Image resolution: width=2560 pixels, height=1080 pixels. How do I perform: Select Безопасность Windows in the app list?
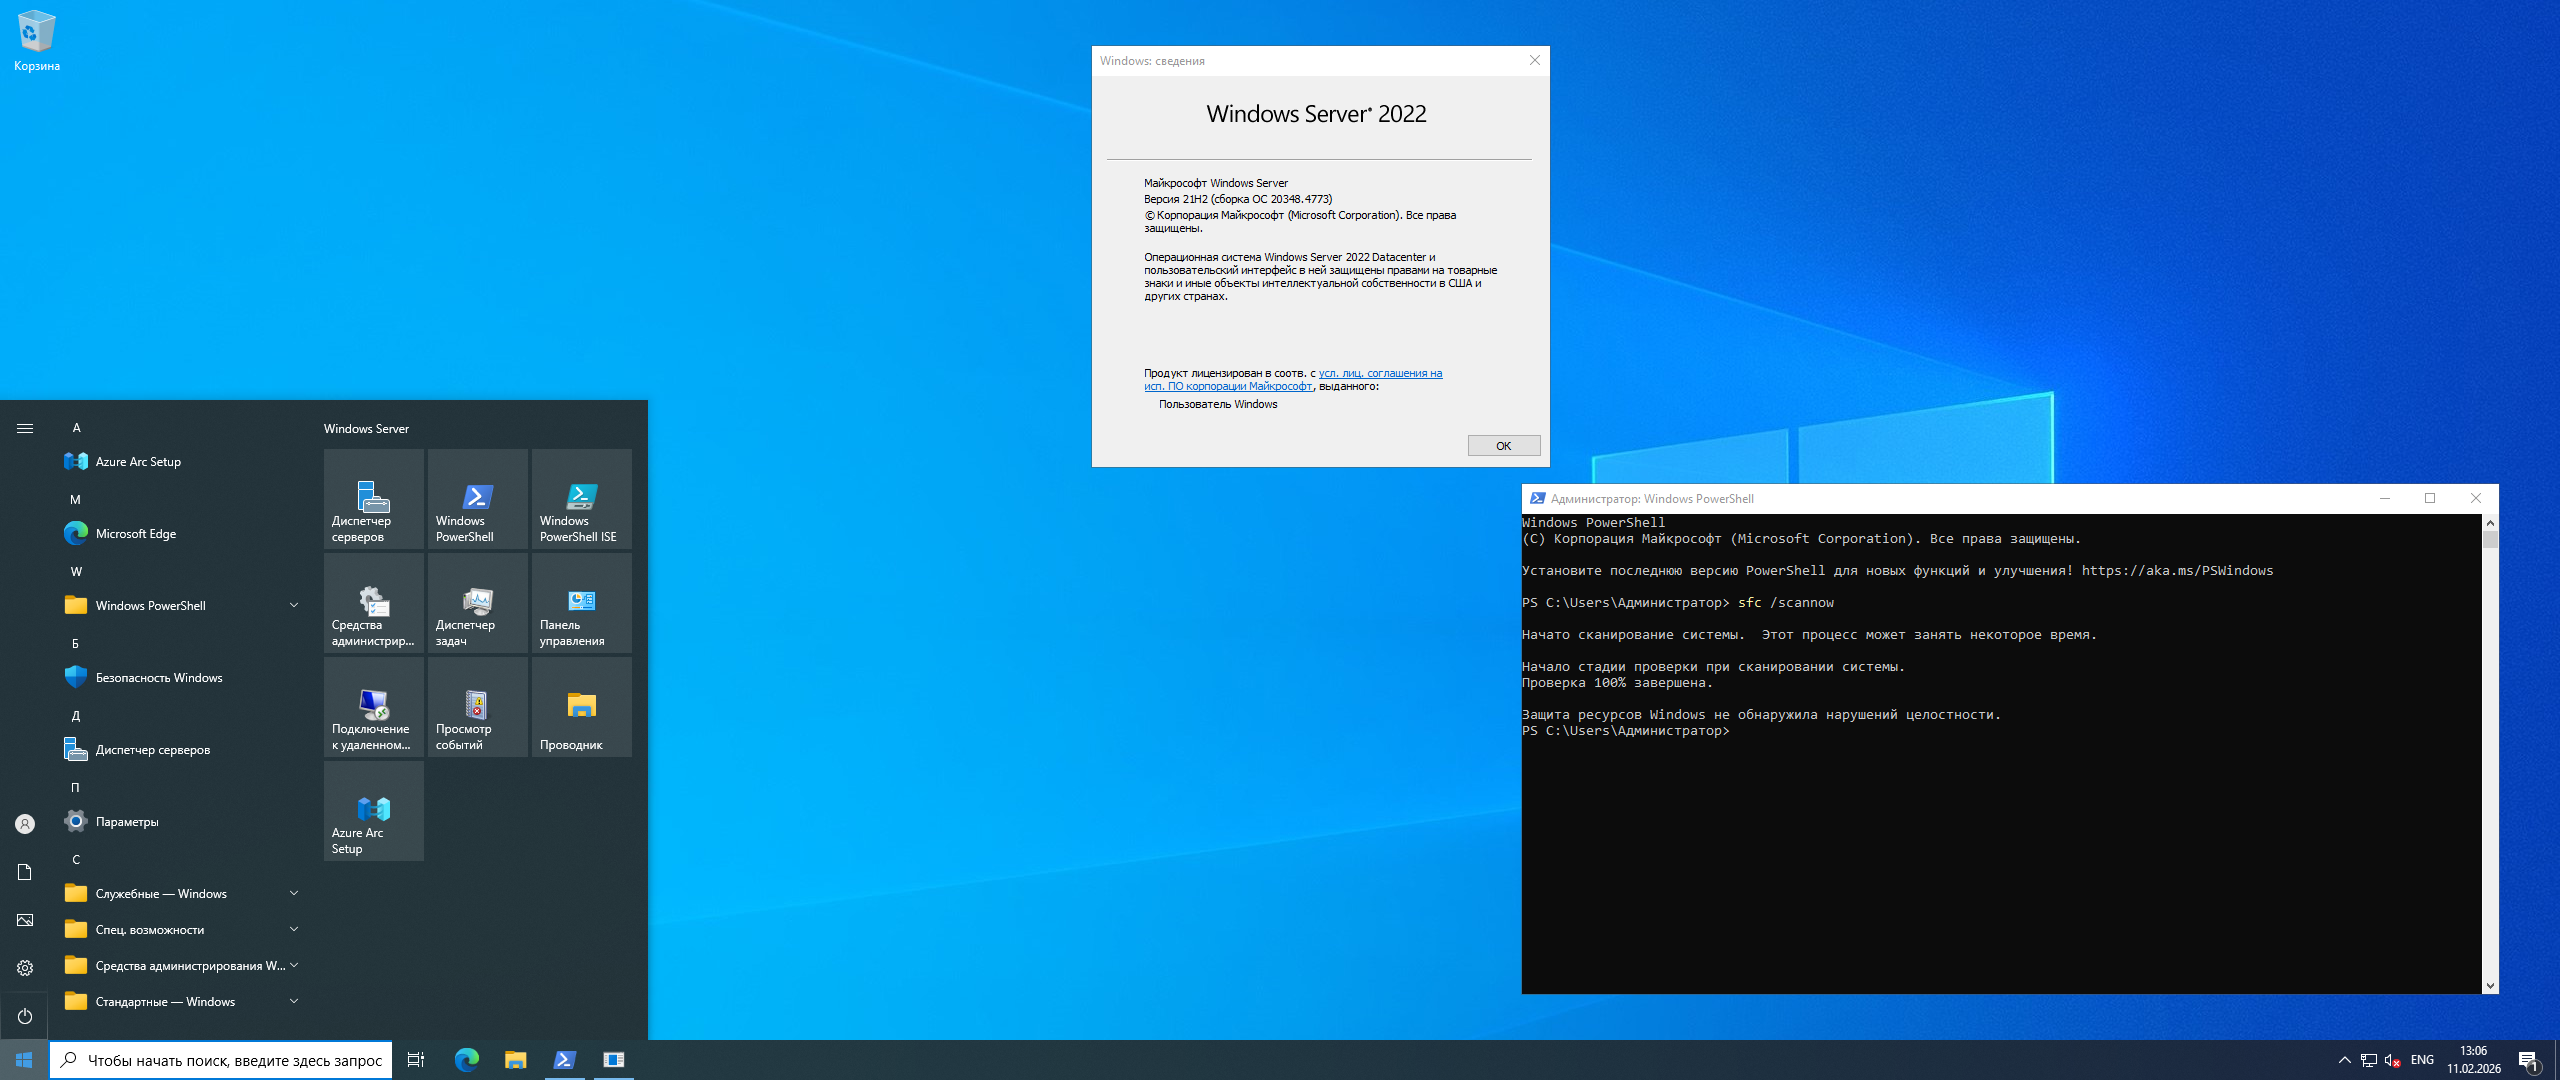click(158, 678)
